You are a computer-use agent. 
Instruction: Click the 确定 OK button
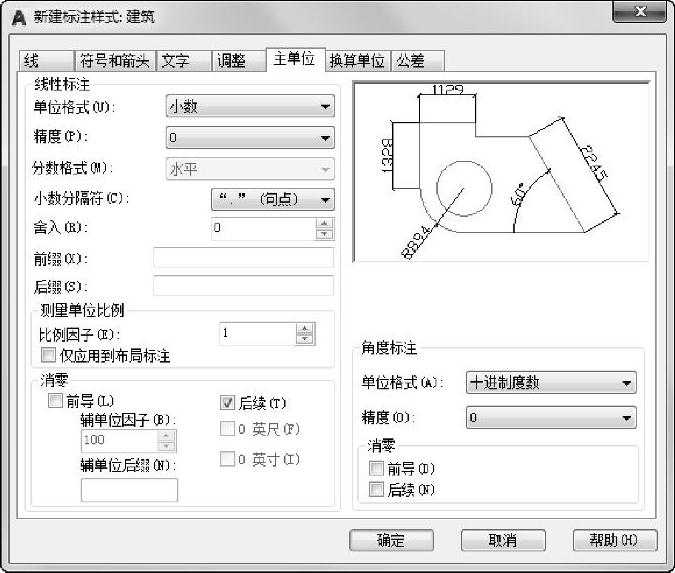[x=391, y=540]
